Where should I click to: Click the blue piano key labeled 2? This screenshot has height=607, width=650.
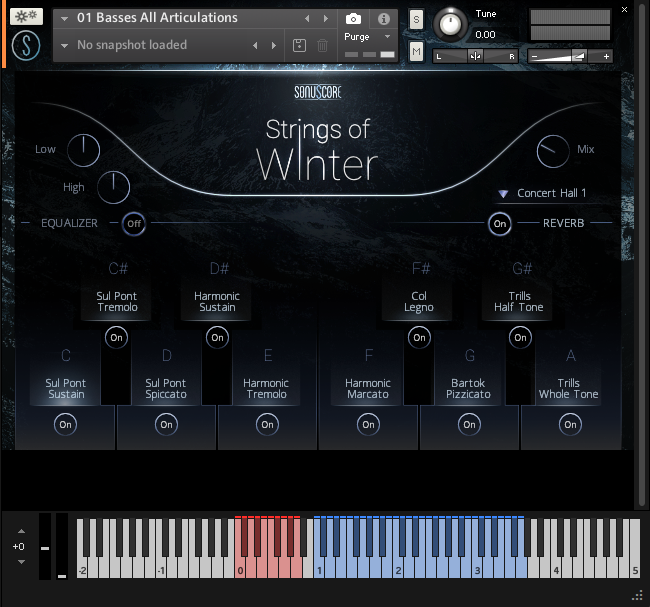click(398, 570)
